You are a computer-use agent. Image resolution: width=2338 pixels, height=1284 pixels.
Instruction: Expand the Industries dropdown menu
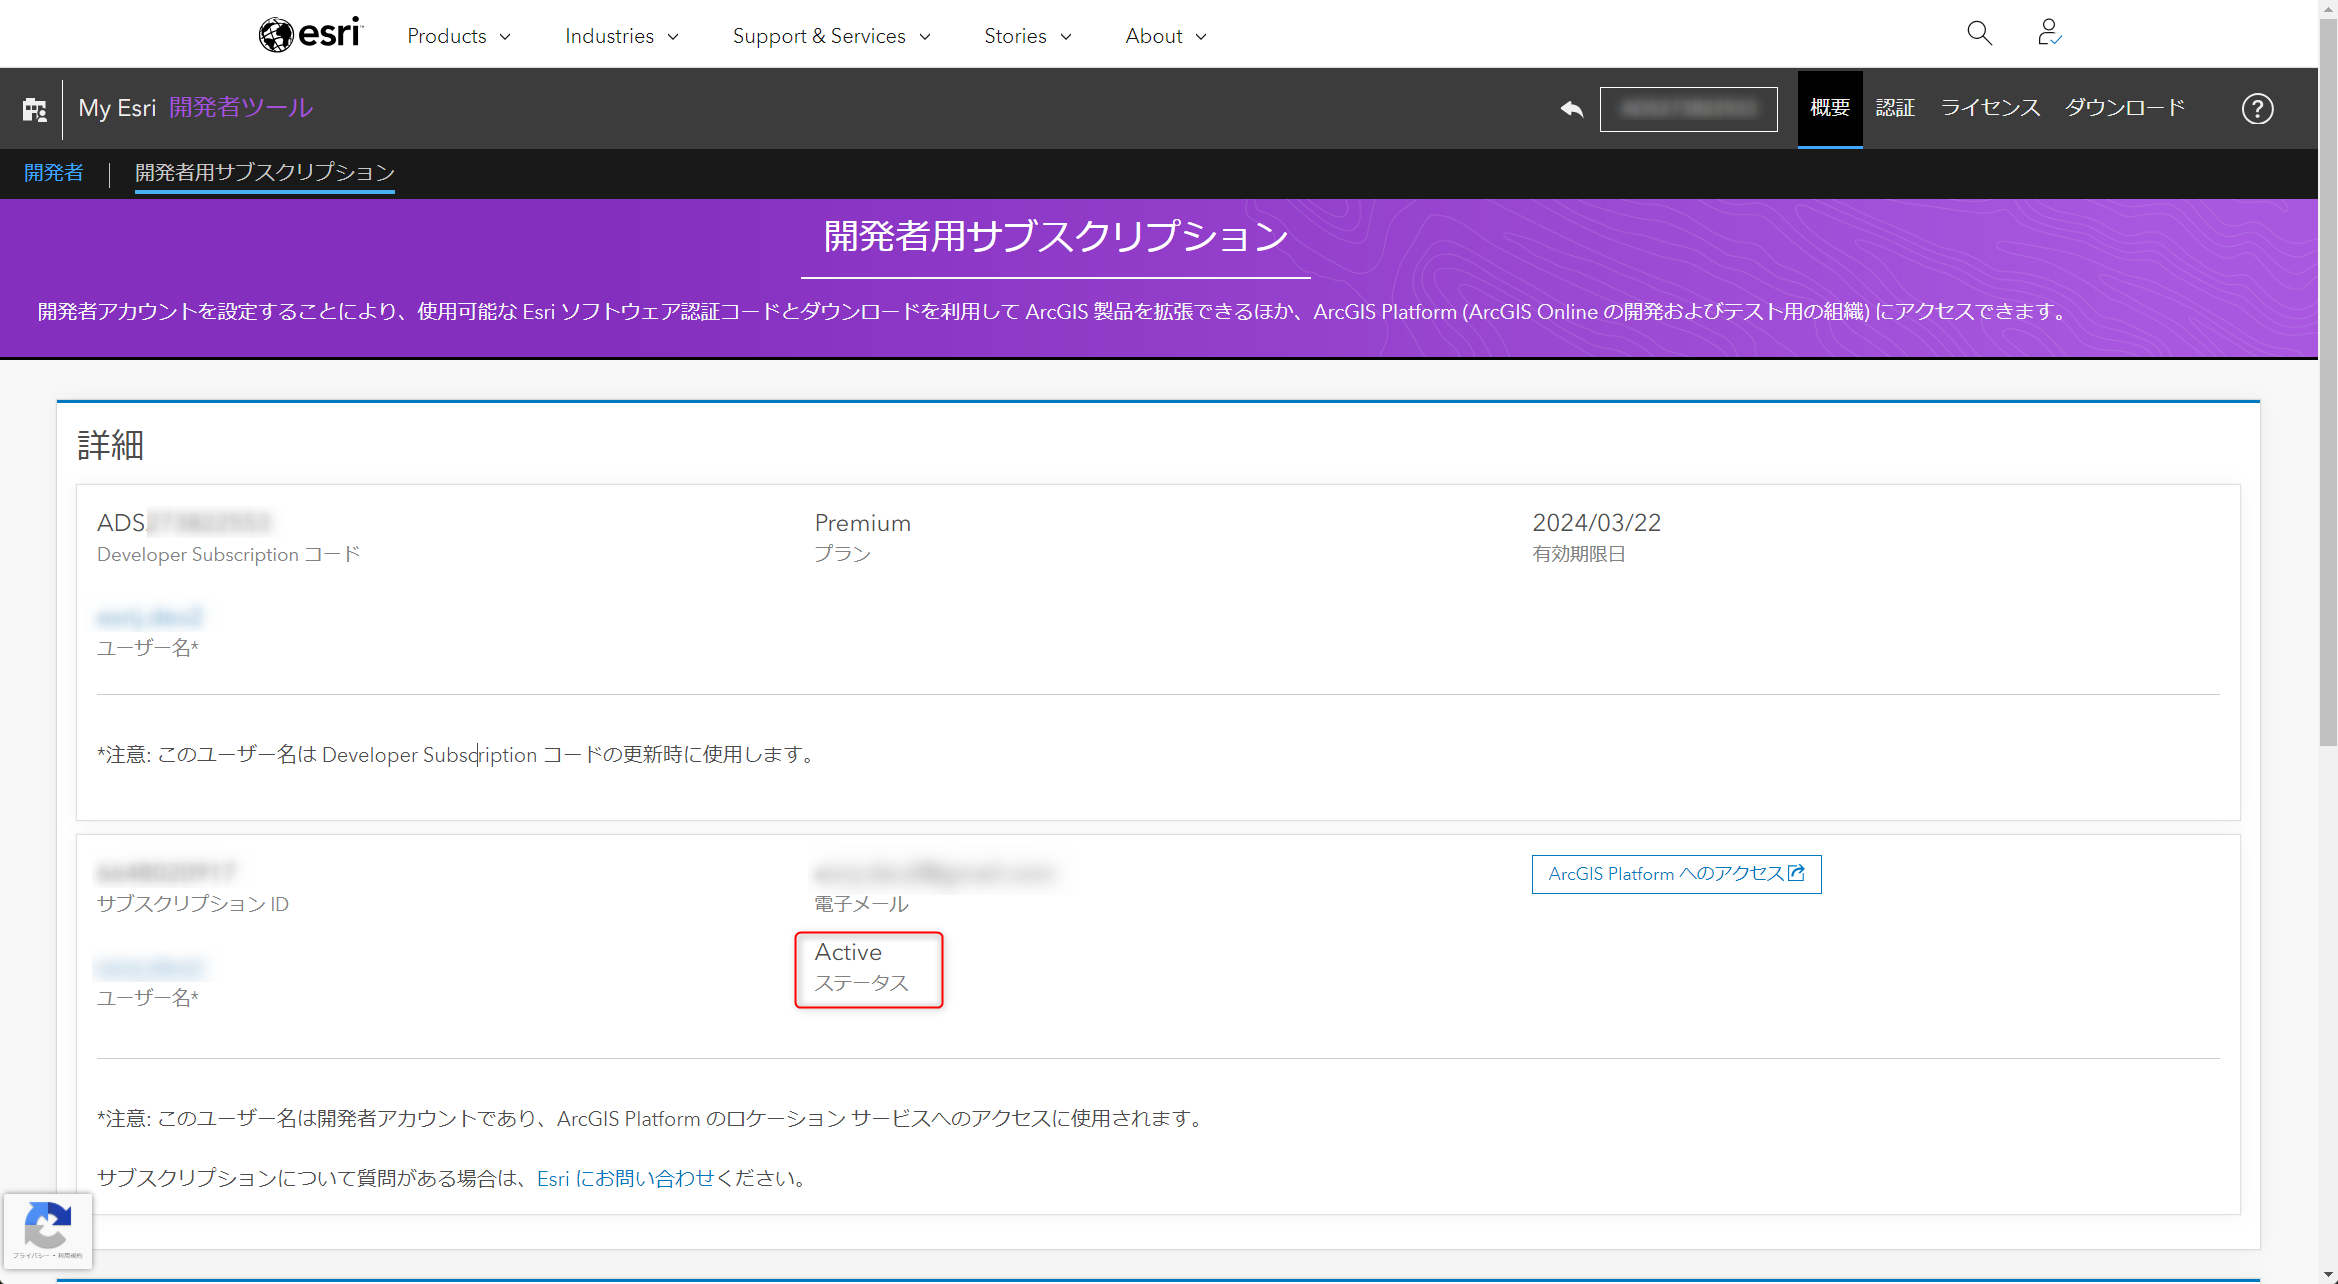pyautogui.click(x=622, y=36)
